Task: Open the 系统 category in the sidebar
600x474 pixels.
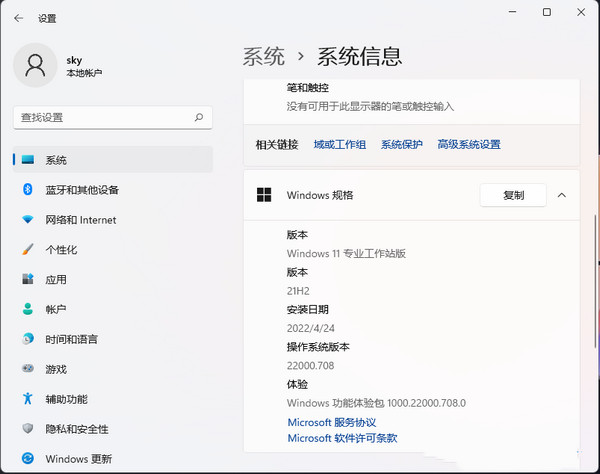Action: (113, 160)
